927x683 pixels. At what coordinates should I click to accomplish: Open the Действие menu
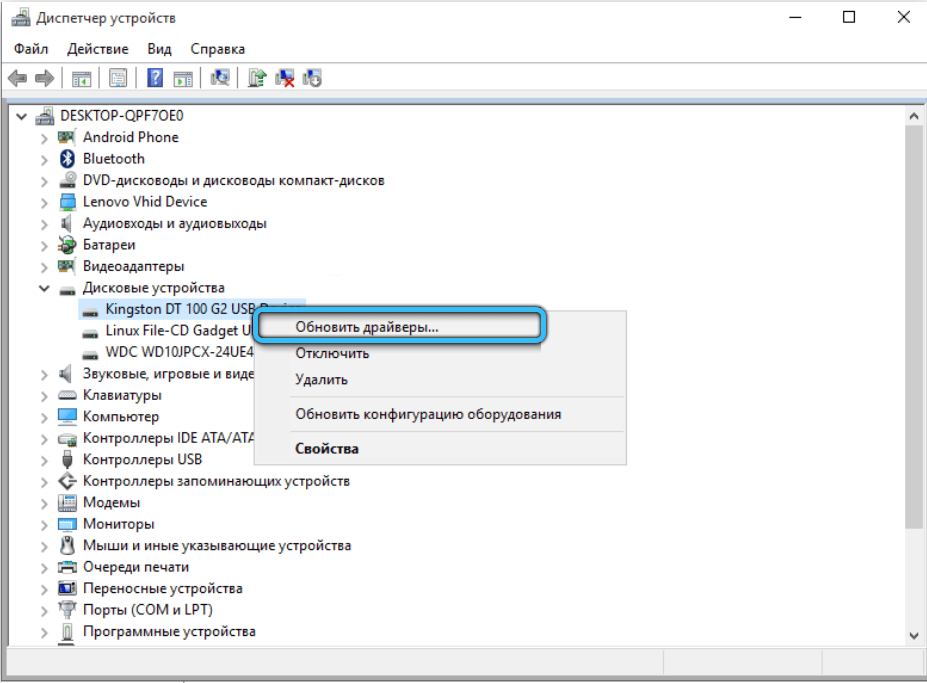pyautogui.click(x=97, y=48)
